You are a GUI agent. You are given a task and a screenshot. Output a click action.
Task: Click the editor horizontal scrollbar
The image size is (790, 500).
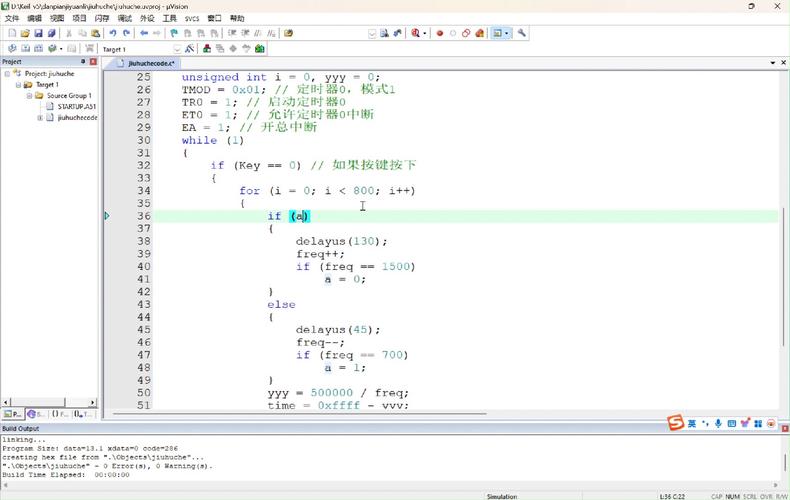(x=300, y=414)
